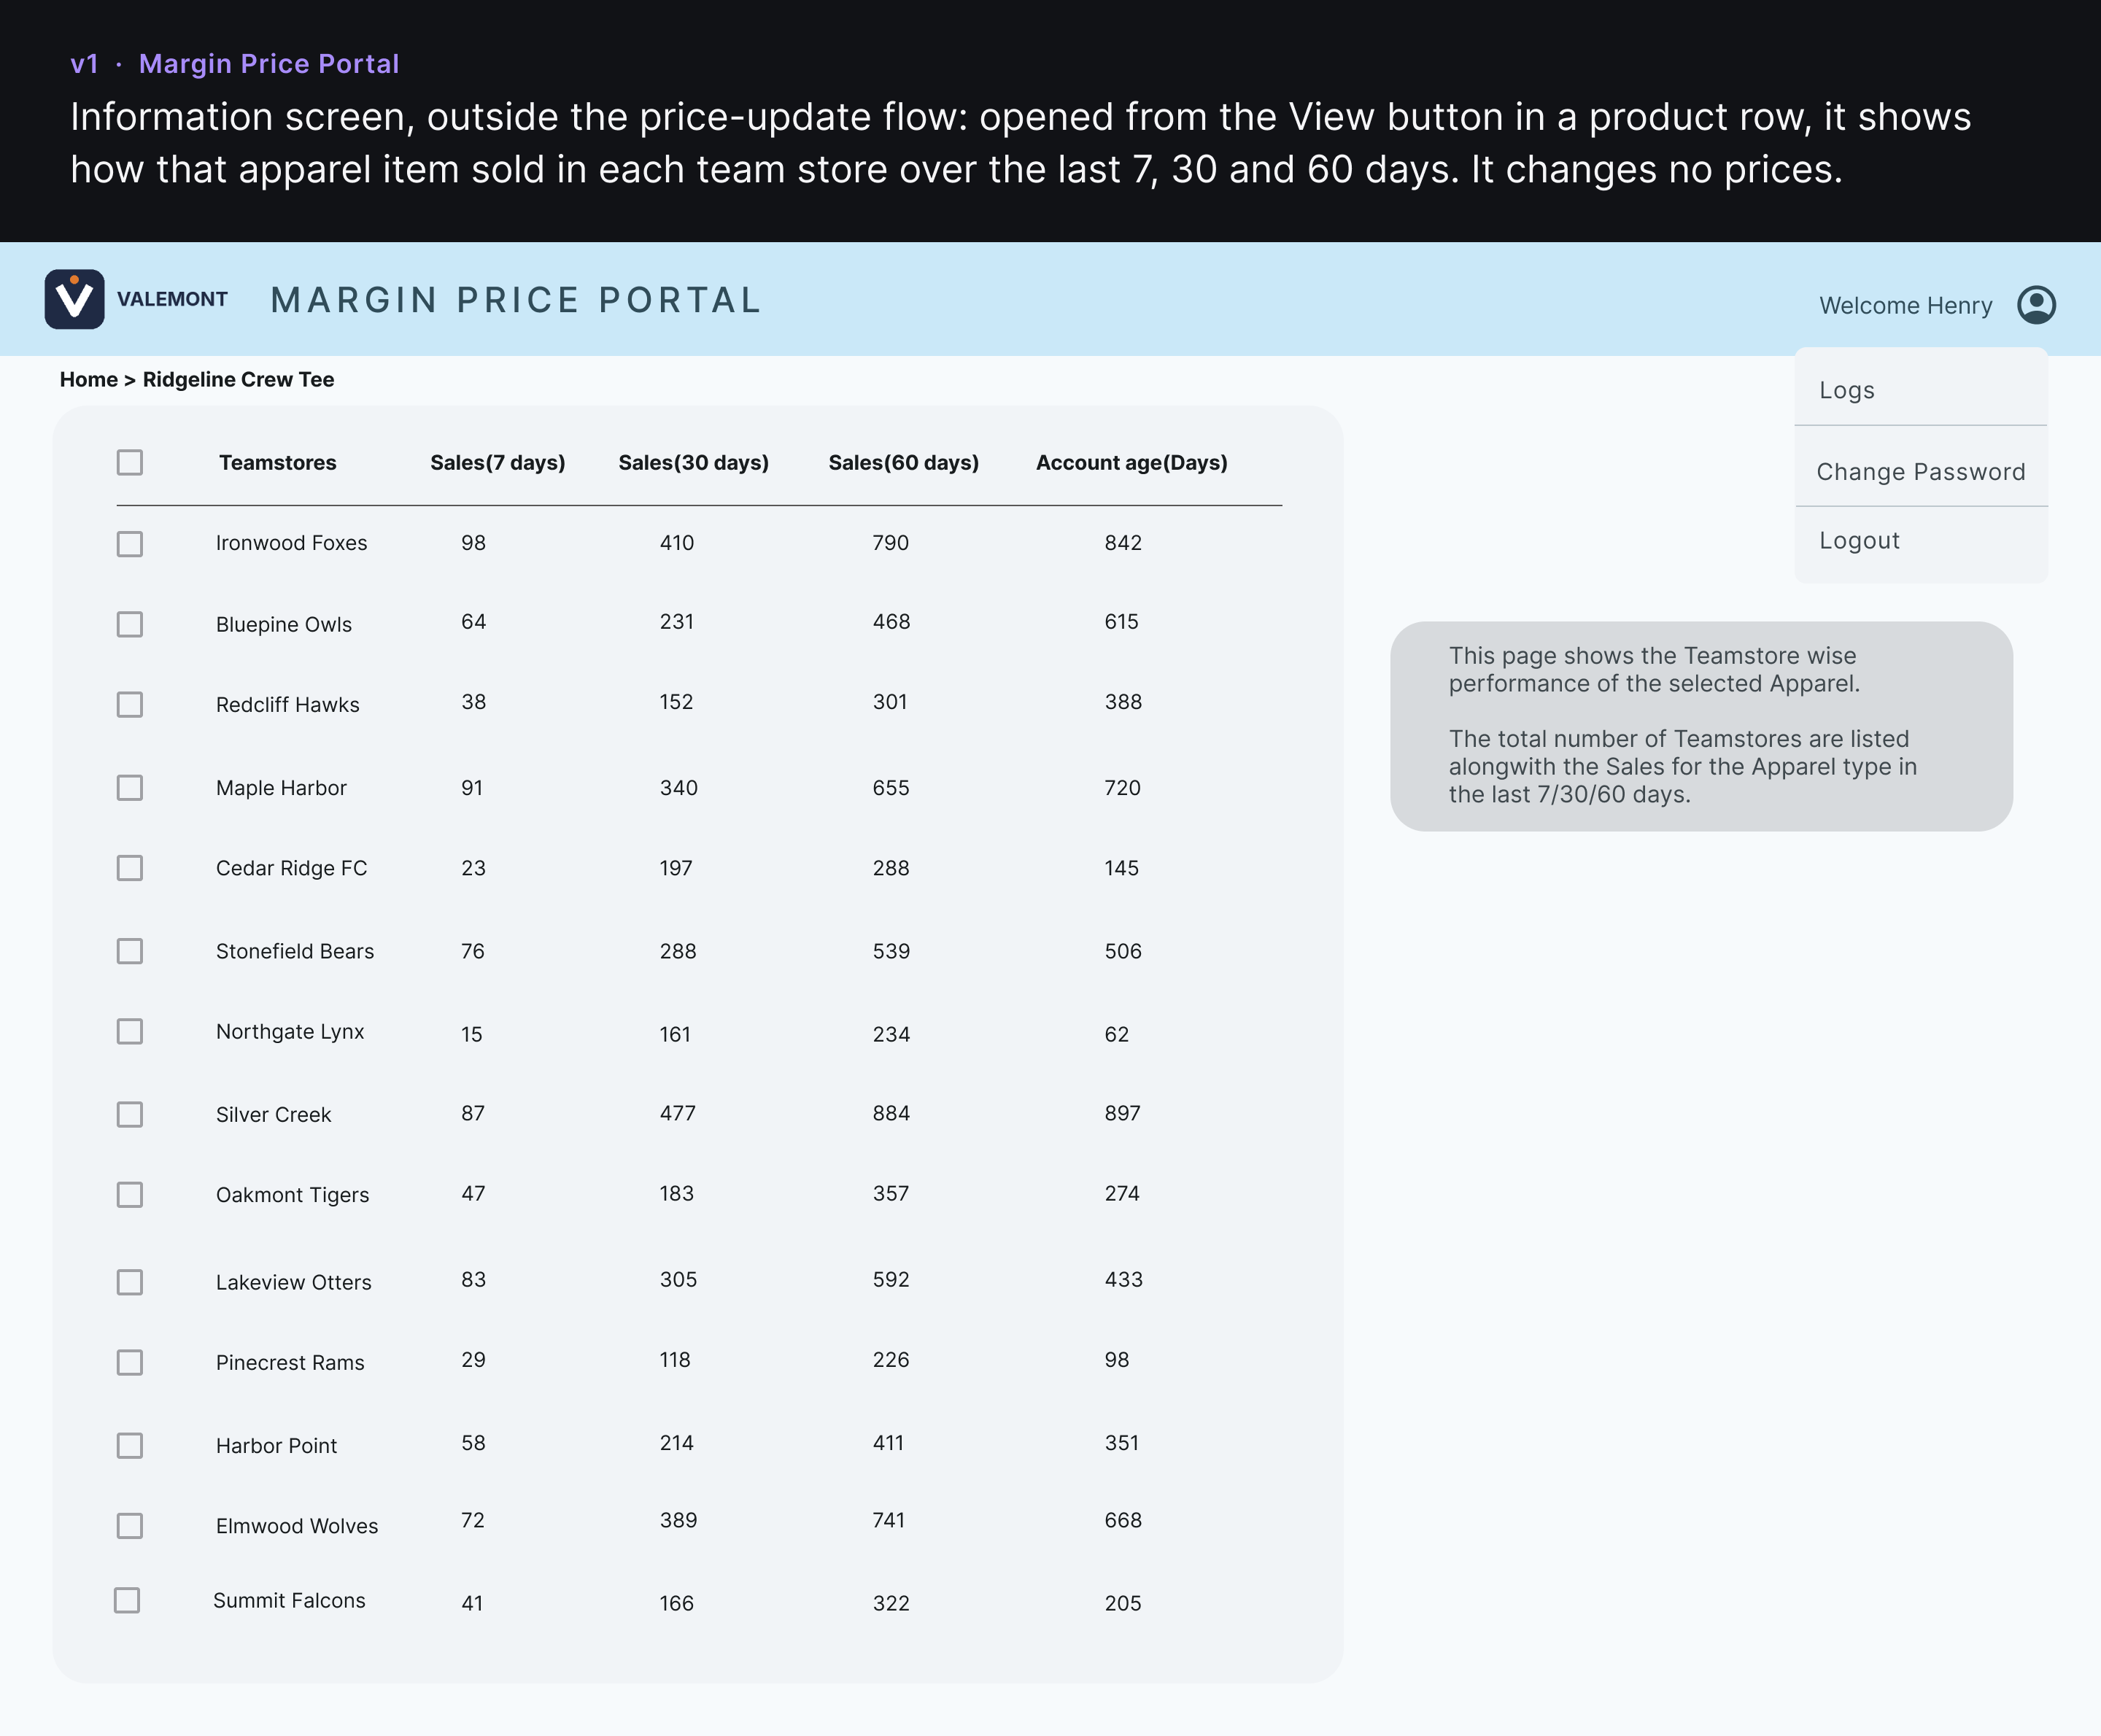Sort by the Sales(7 days) column header
Viewport: 2101px width, 1736px height.
click(498, 463)
